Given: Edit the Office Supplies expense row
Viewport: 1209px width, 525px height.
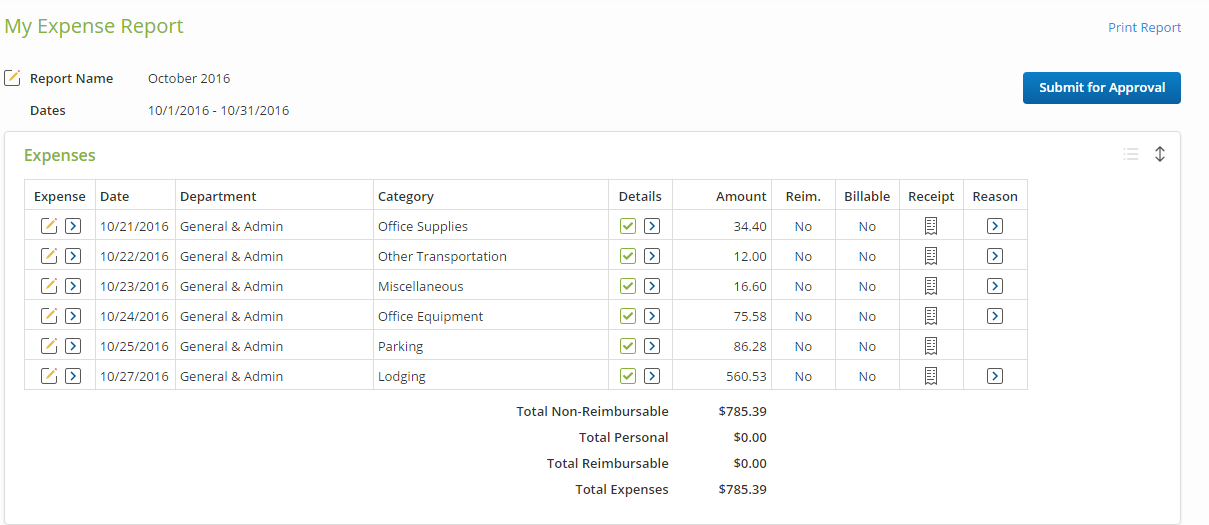Looking at the screenshot, I should point(48,226).
